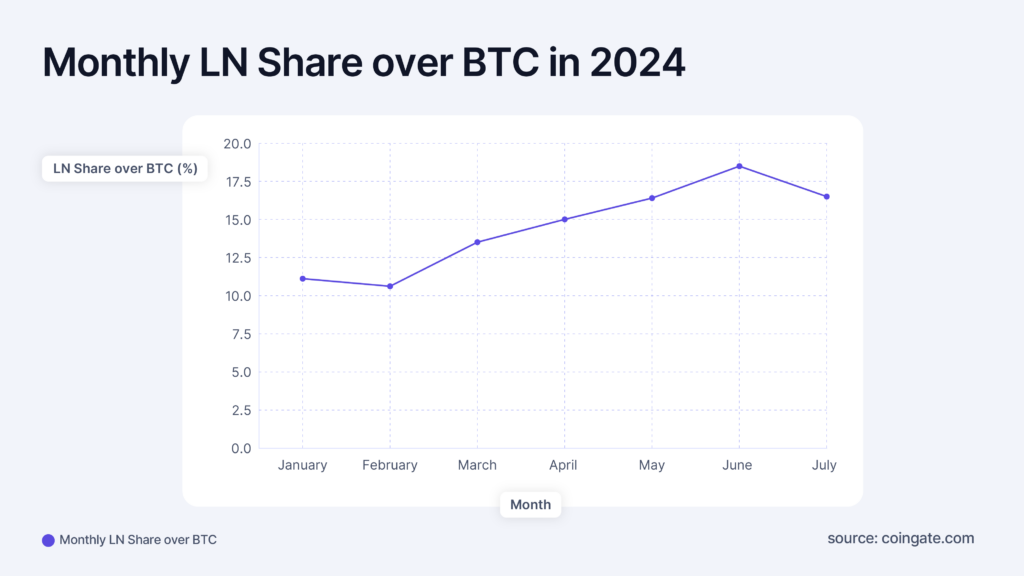Click the 10.0 y-axis tick label

coord(238,296)
